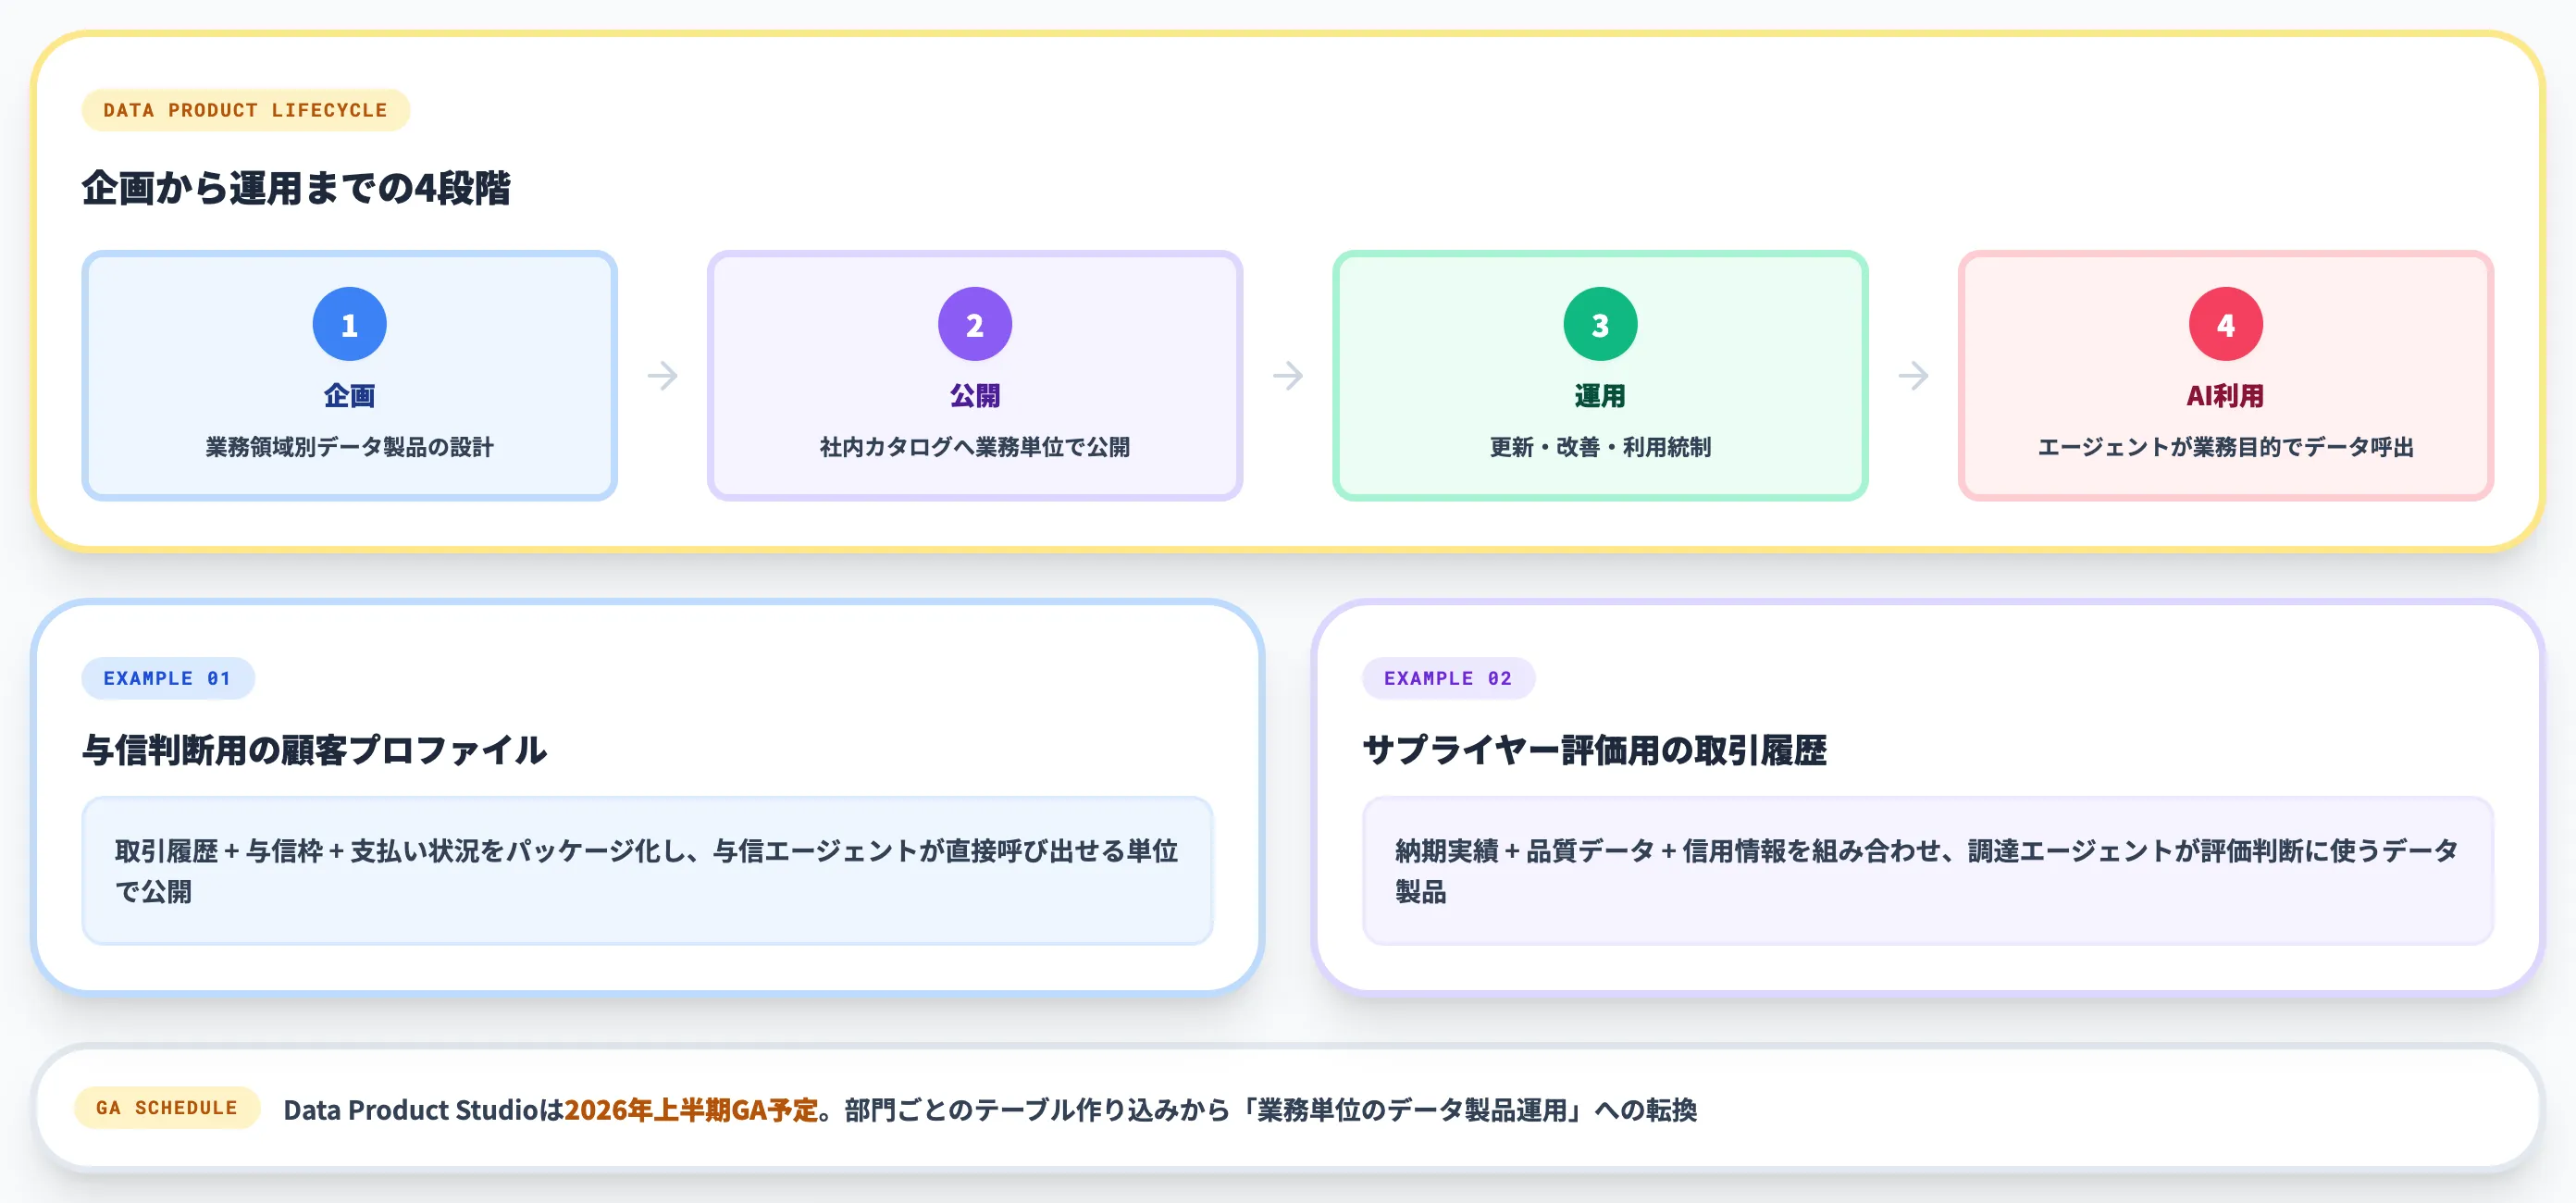Click the green step 3 circle
Viewport: 2576px width, 1203px height.
(1600, 324)
